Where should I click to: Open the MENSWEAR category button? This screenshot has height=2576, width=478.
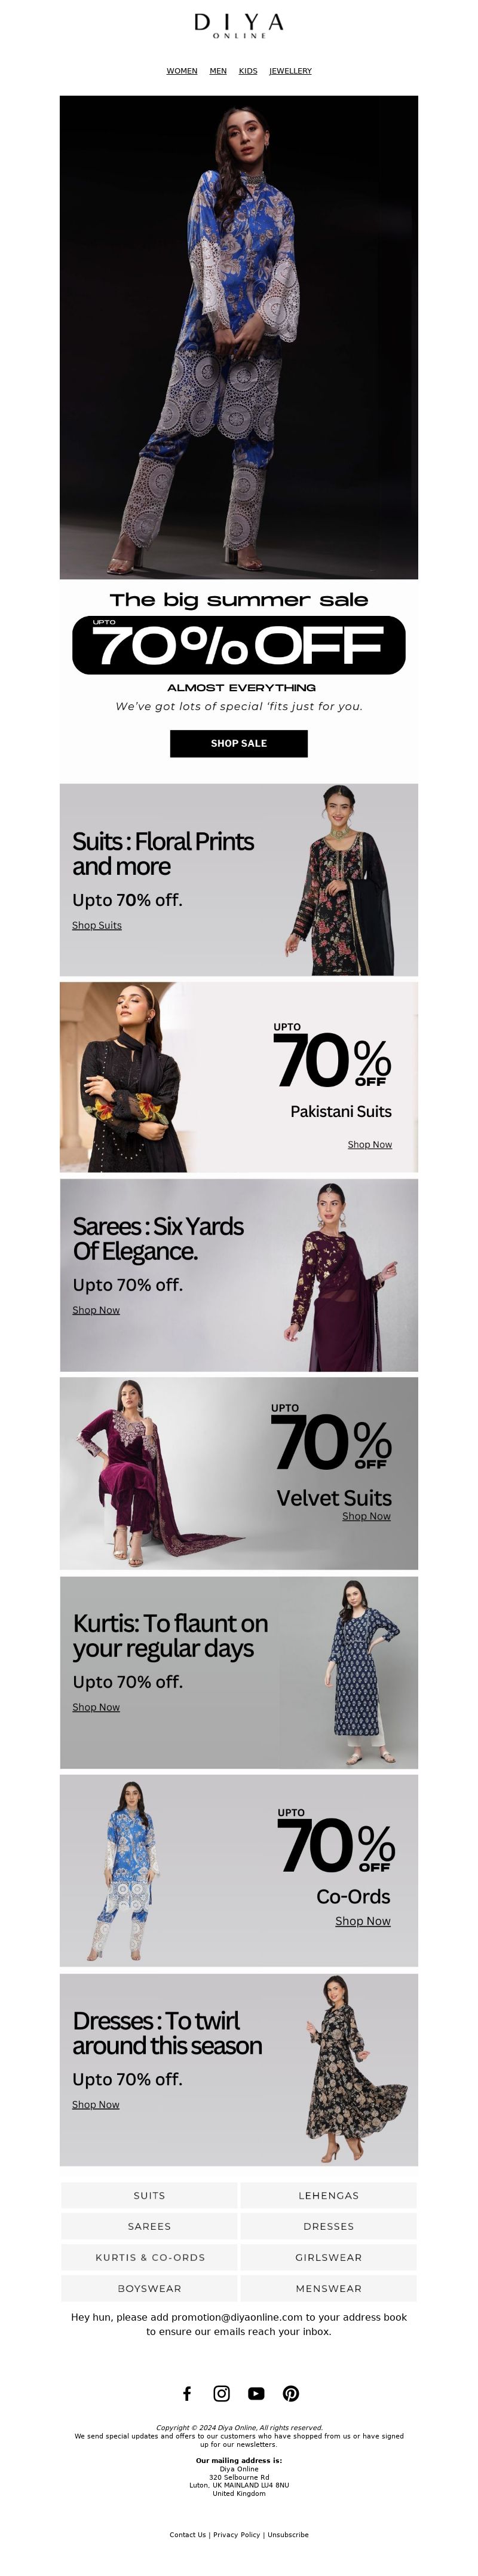(x=328, y=2288)
